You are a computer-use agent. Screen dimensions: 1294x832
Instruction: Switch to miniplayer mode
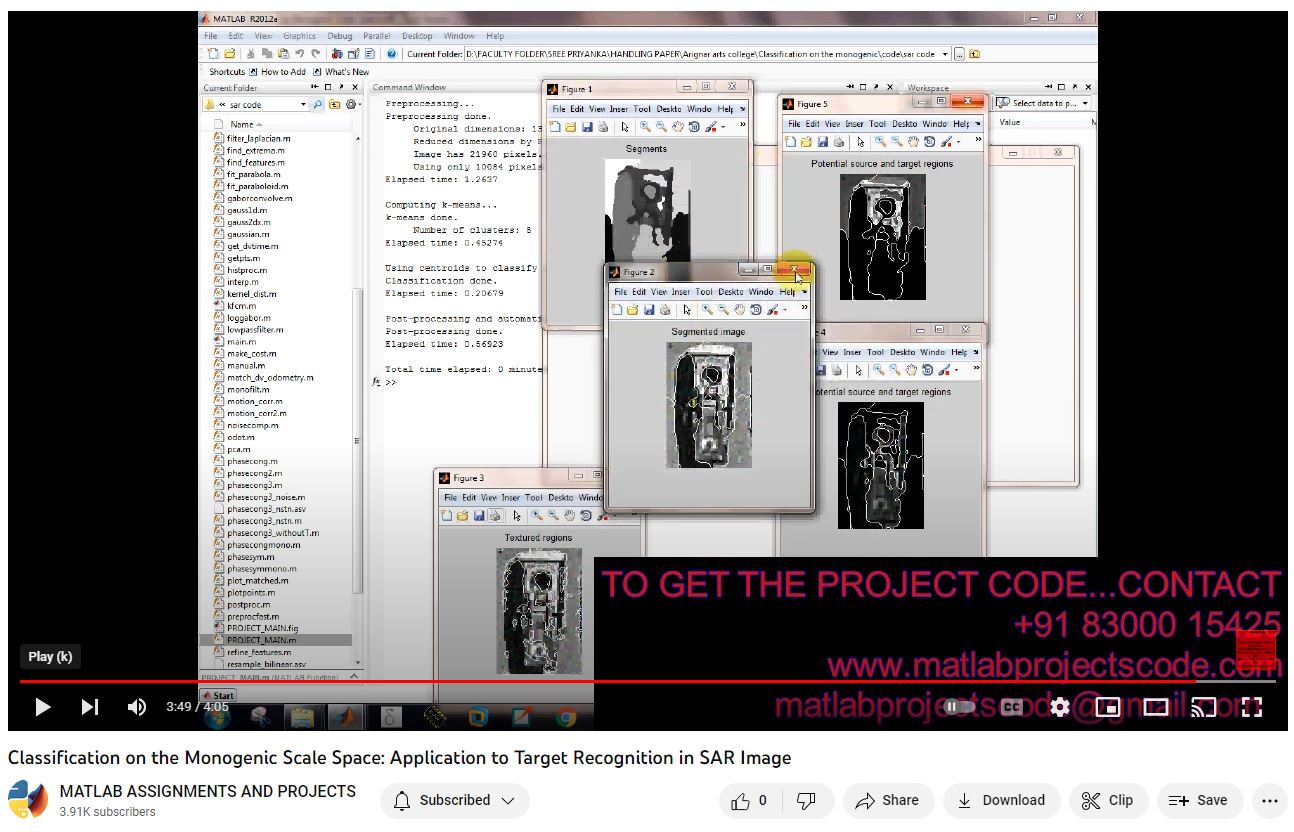click(x=1108, y=707)
